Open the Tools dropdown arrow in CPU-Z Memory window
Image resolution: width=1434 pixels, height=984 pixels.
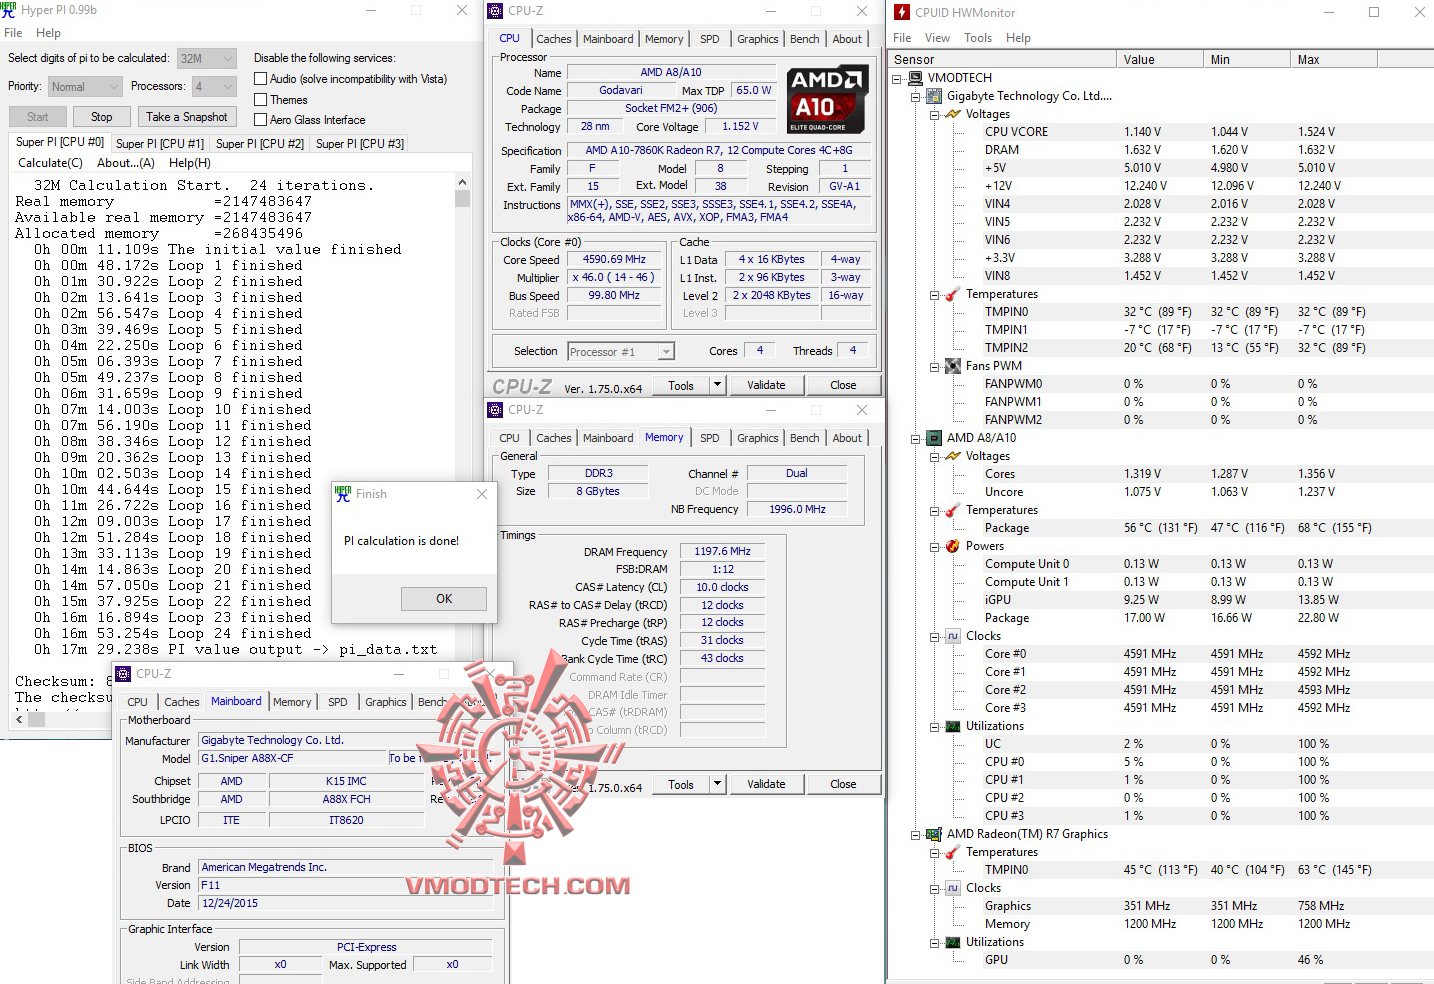coord(717,784)
